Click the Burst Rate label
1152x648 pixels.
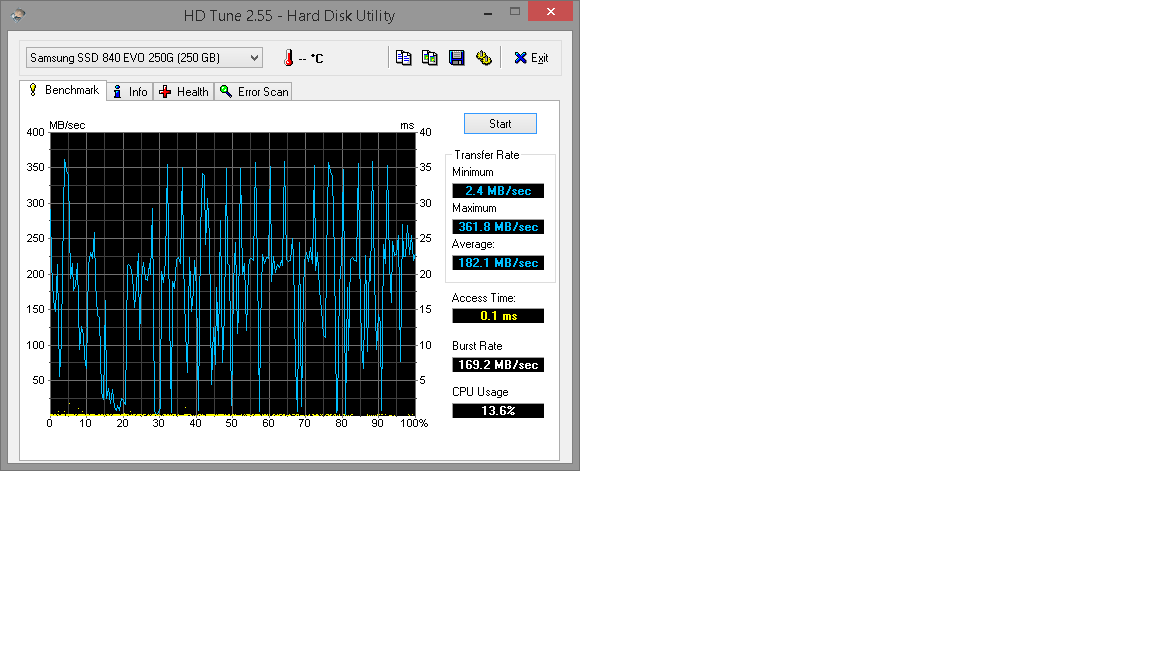[477, 346]
